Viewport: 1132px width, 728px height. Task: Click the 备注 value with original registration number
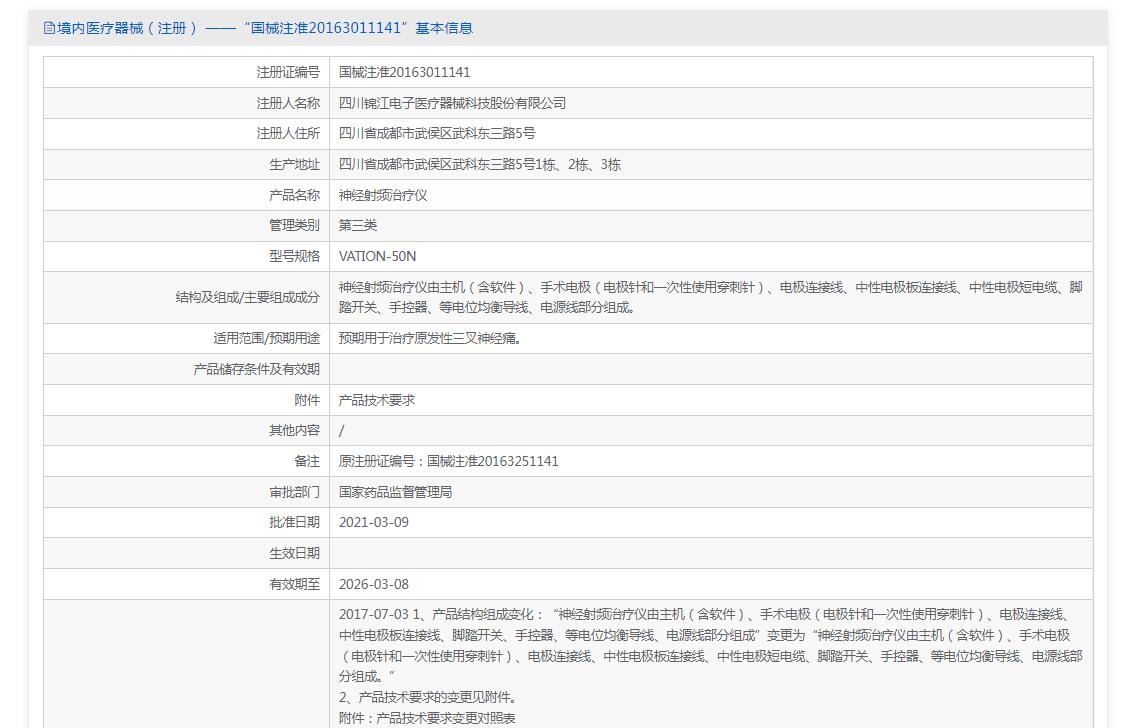click(448, 461)
